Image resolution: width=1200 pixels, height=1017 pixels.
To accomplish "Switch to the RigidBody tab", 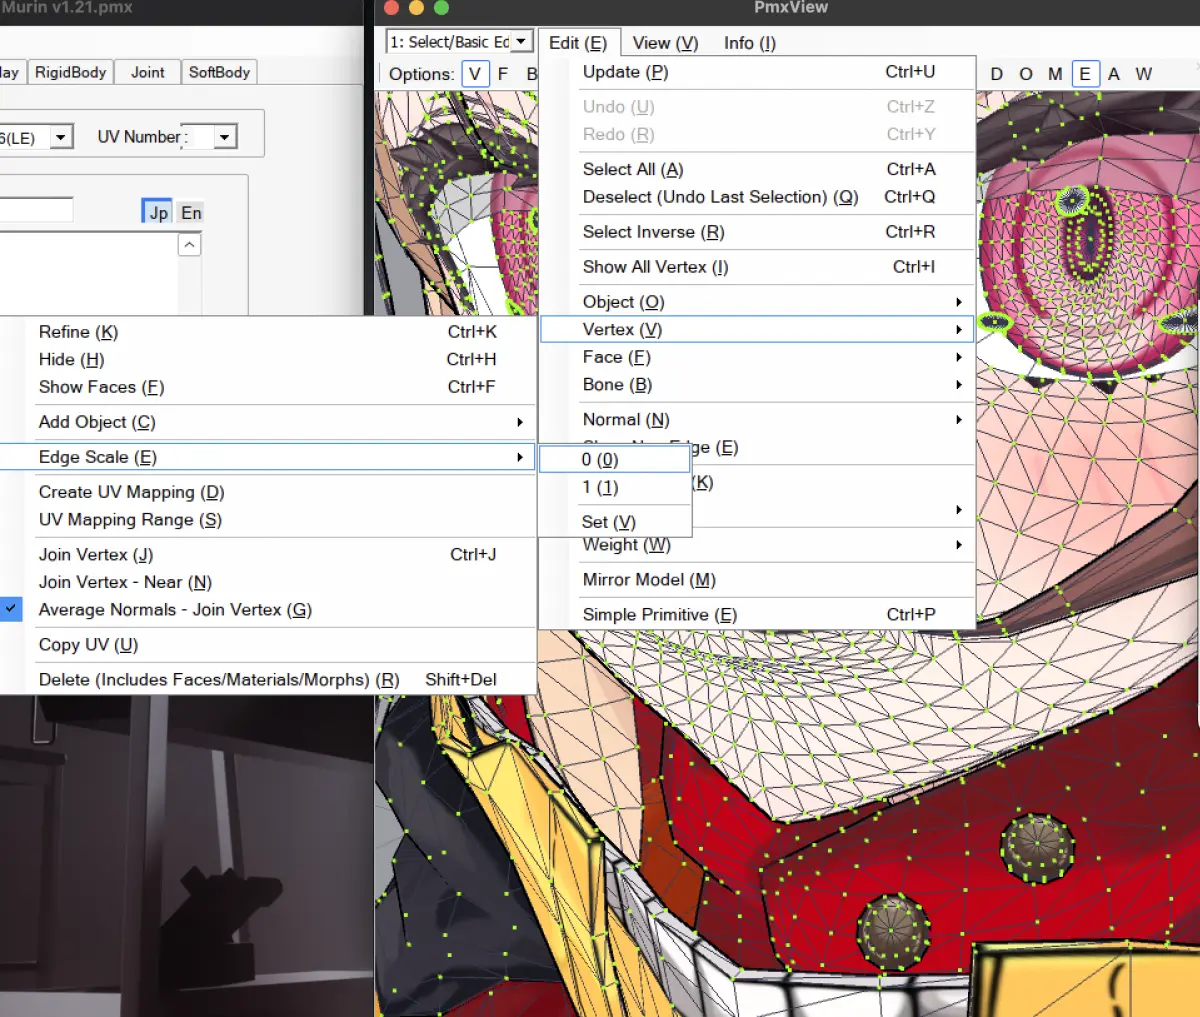I will tap(70, 72).
